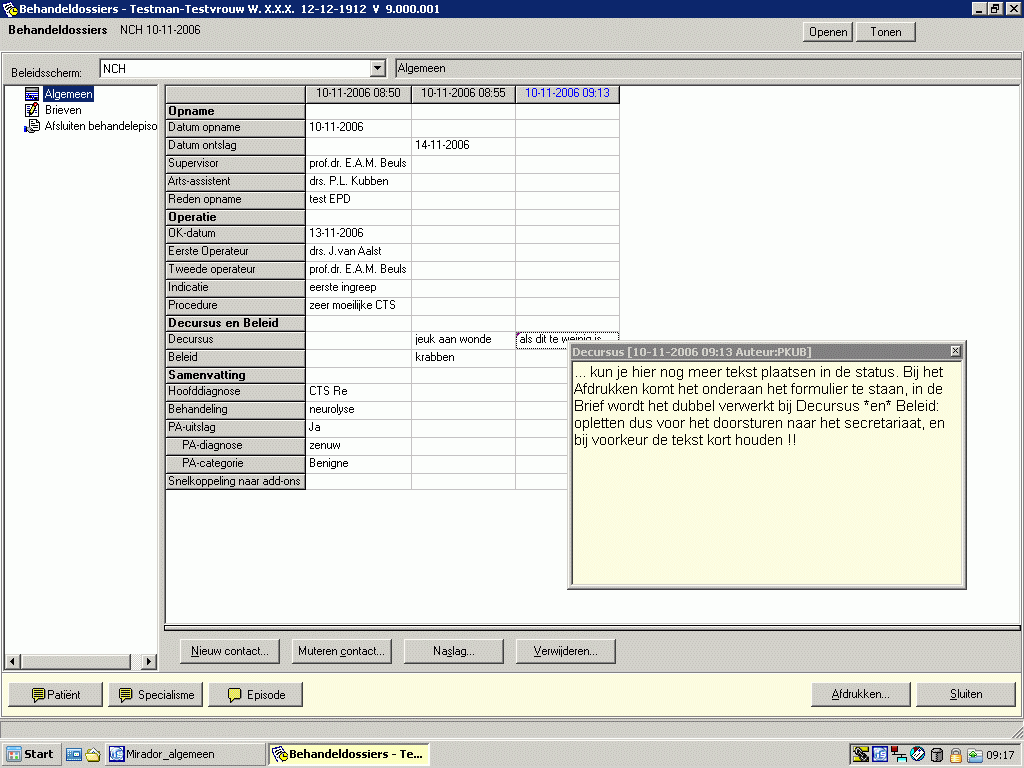Close the Decursus note popup
This screenshot has width=1024, height=768.
(955, 351)
